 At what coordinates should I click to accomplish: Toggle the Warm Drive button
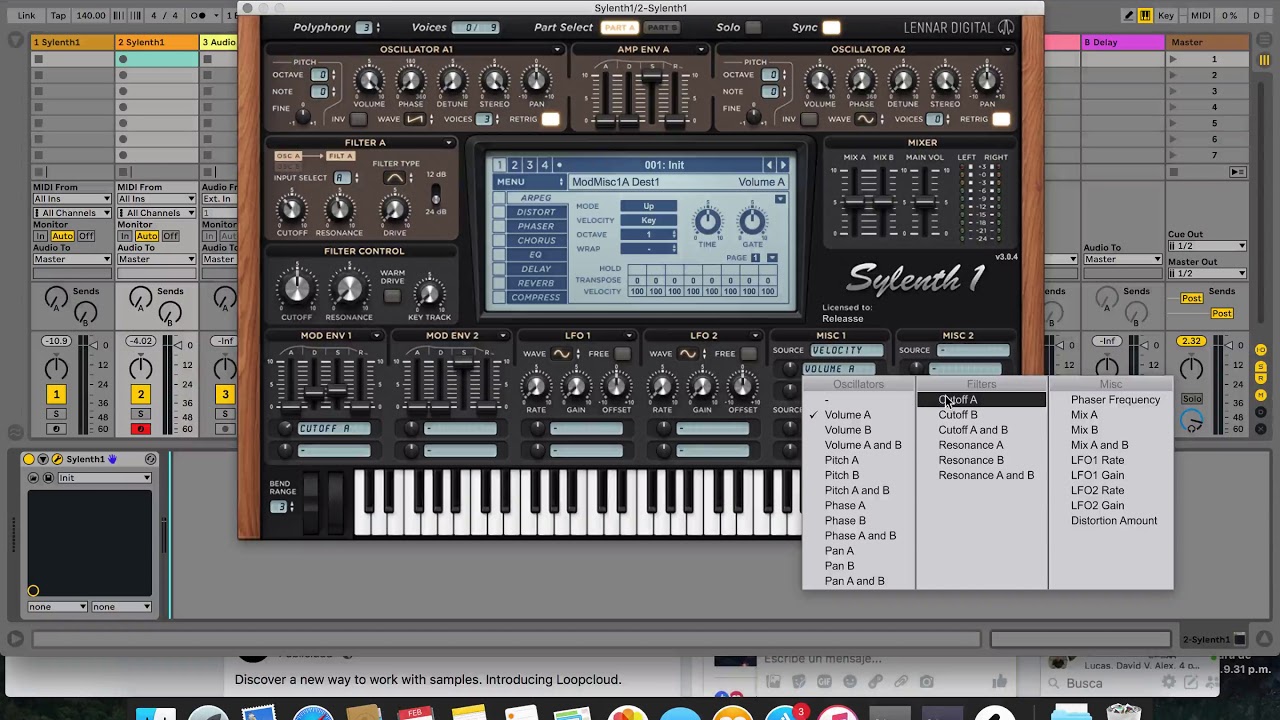(392, 296)
